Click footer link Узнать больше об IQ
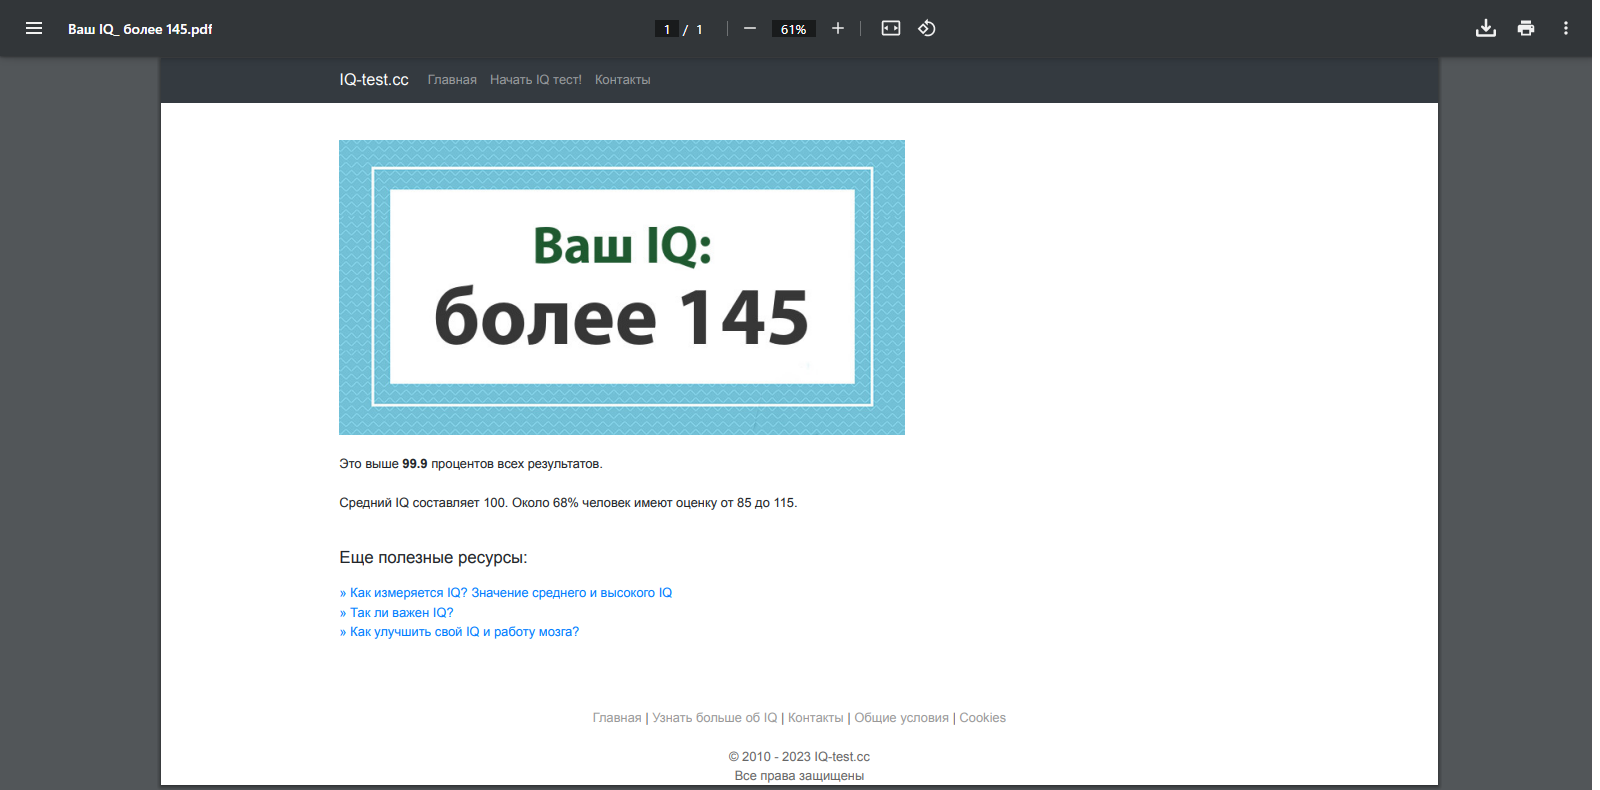The width and height of the screenshot is (1600, 790). point(715,718)
